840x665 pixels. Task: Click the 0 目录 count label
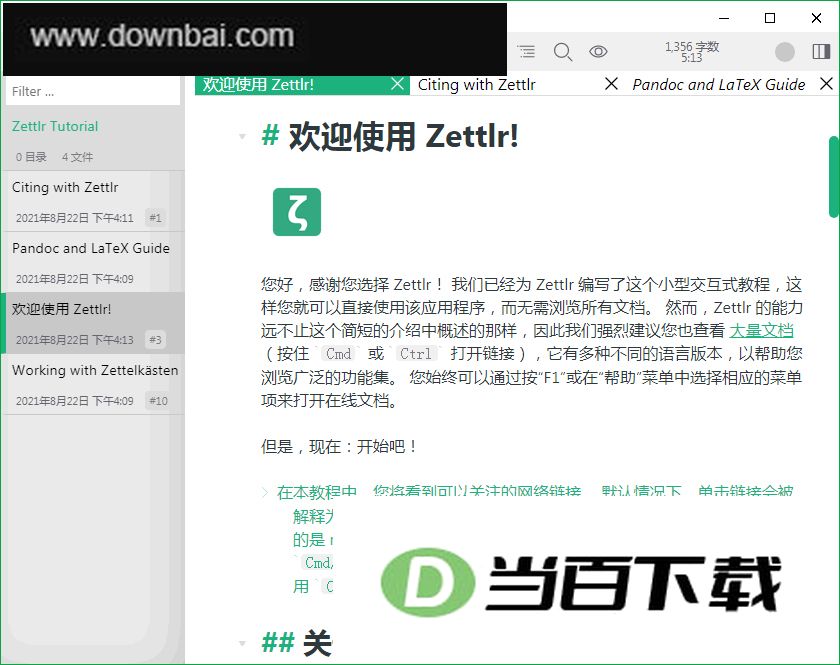pos(31,157)
